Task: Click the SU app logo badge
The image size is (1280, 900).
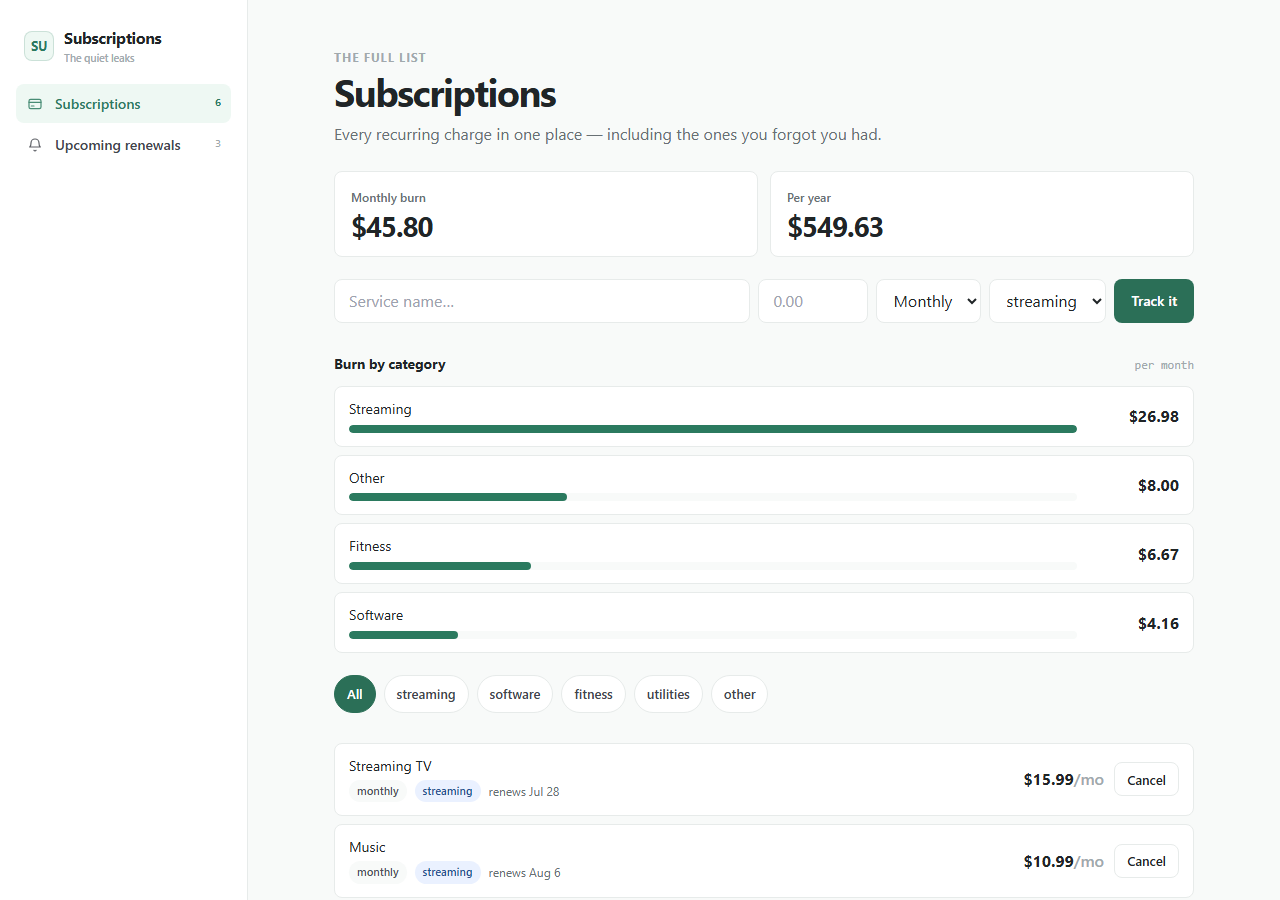Action: click(39, 46)
